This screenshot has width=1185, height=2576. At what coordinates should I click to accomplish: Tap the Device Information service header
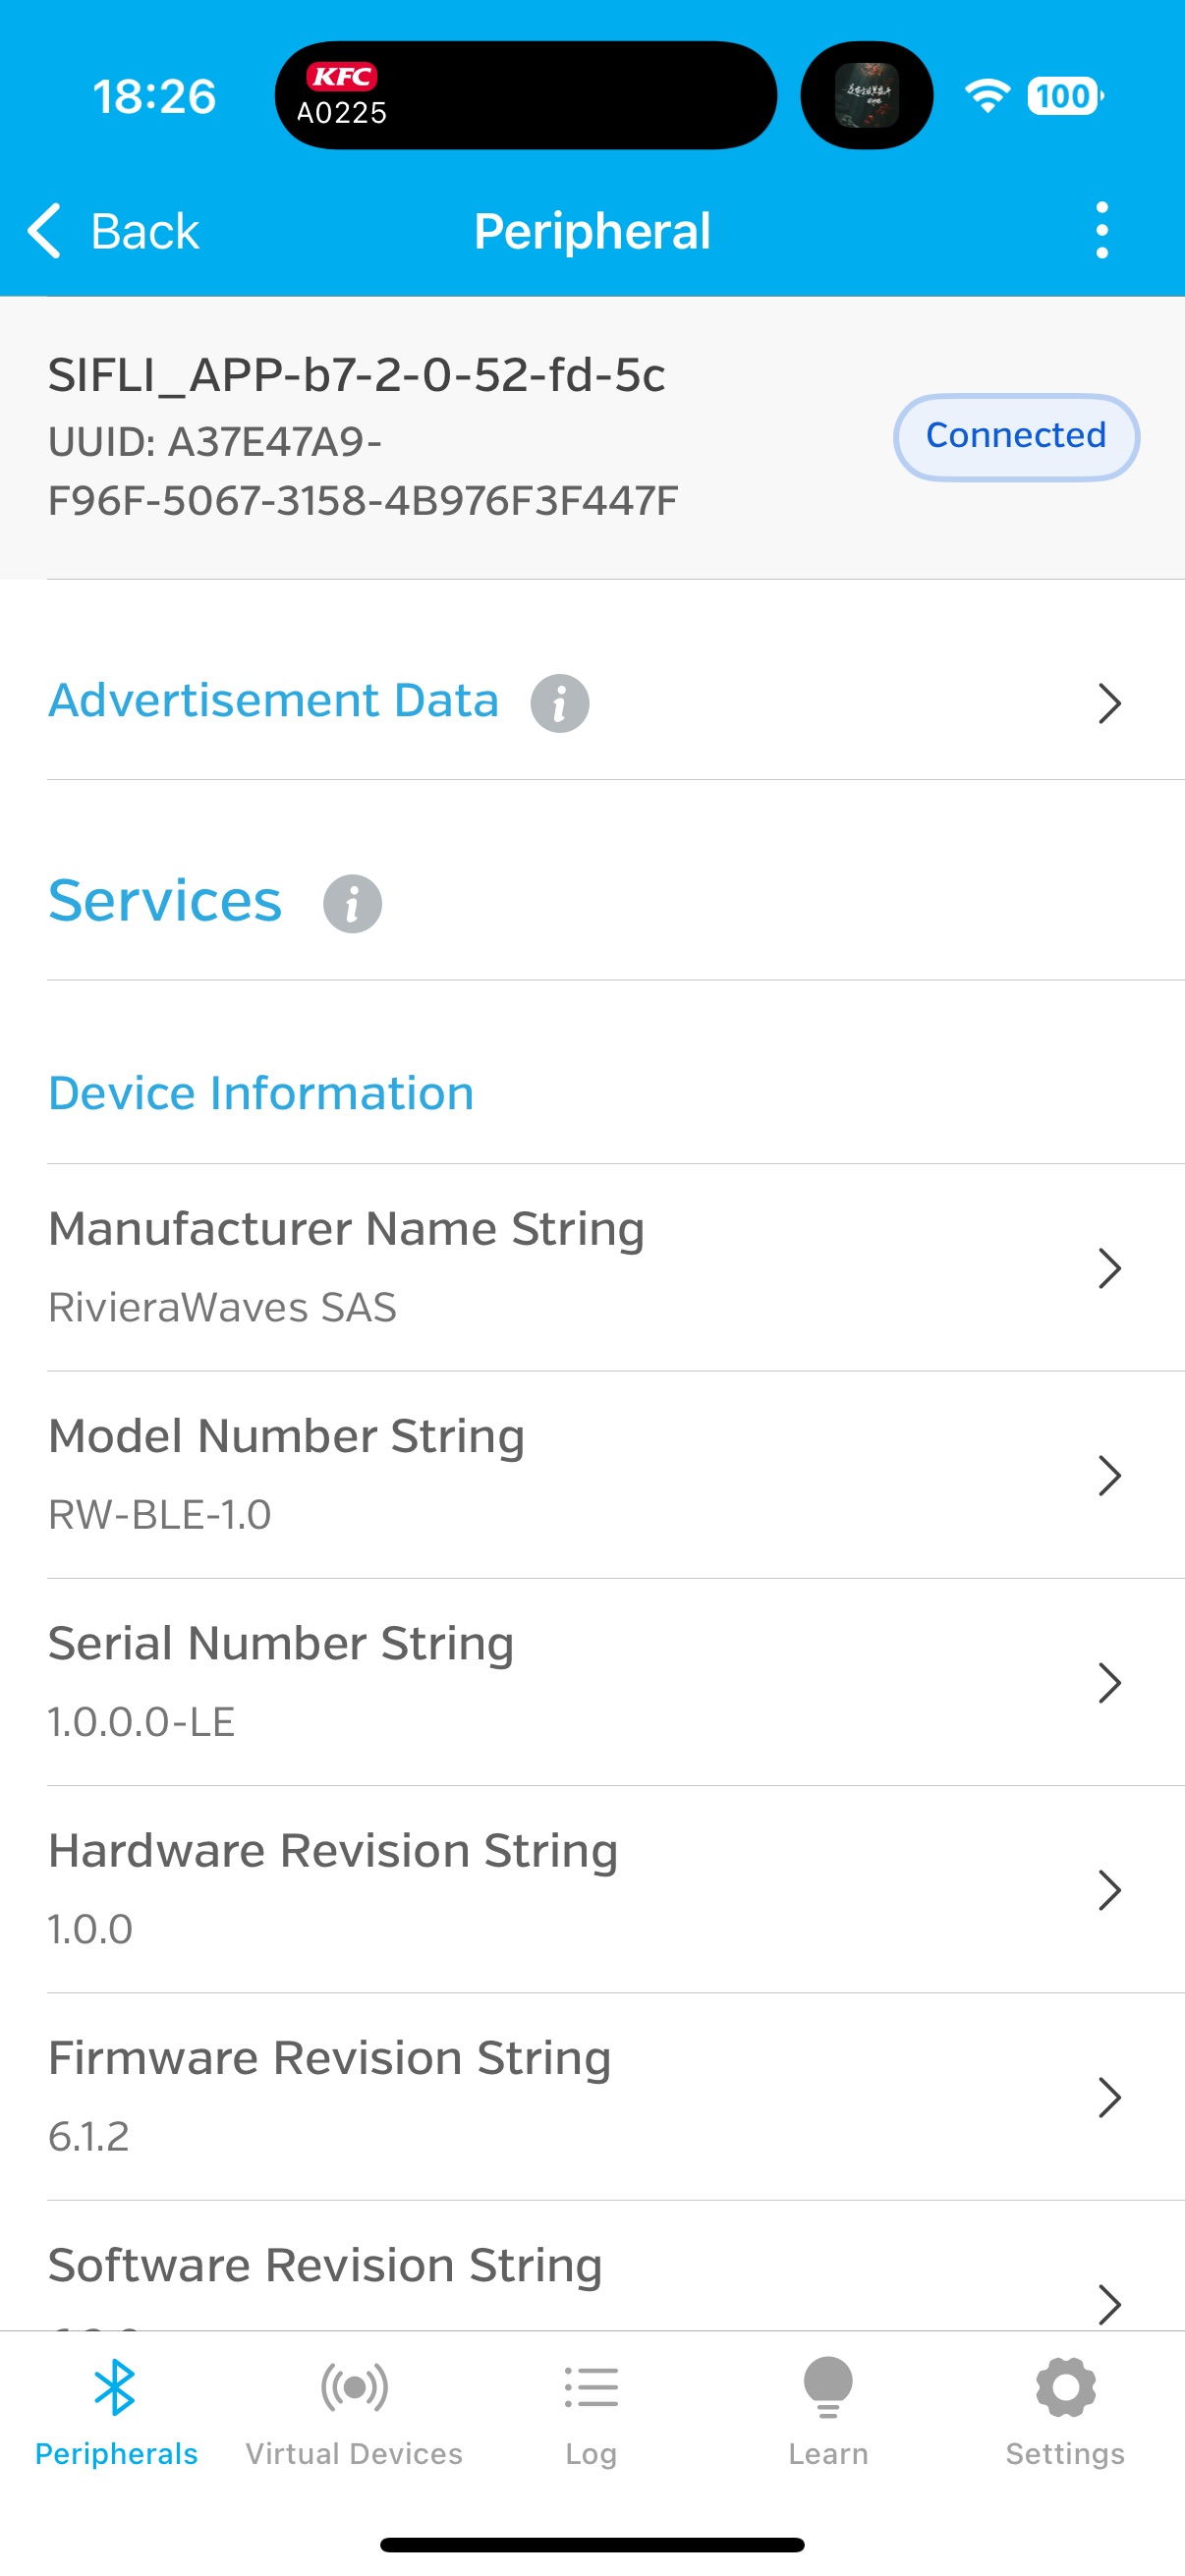click(x=261, y=1093)
